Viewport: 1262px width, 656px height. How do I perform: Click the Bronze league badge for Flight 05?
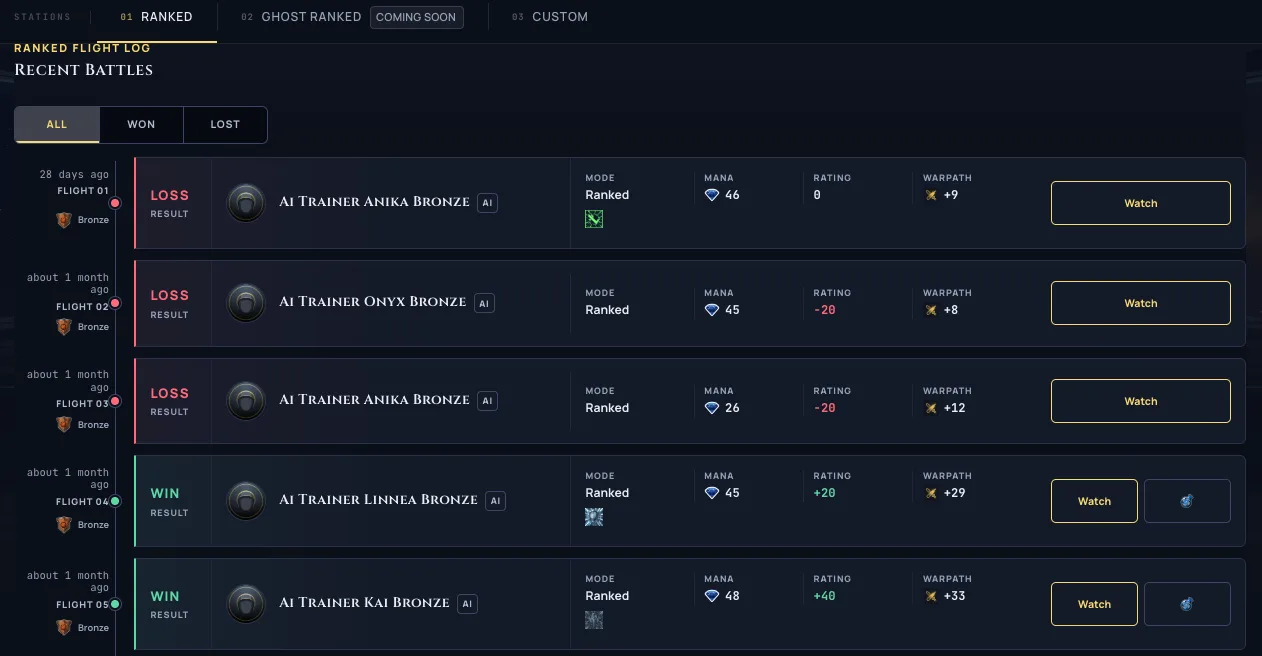[x=64, y=628]
